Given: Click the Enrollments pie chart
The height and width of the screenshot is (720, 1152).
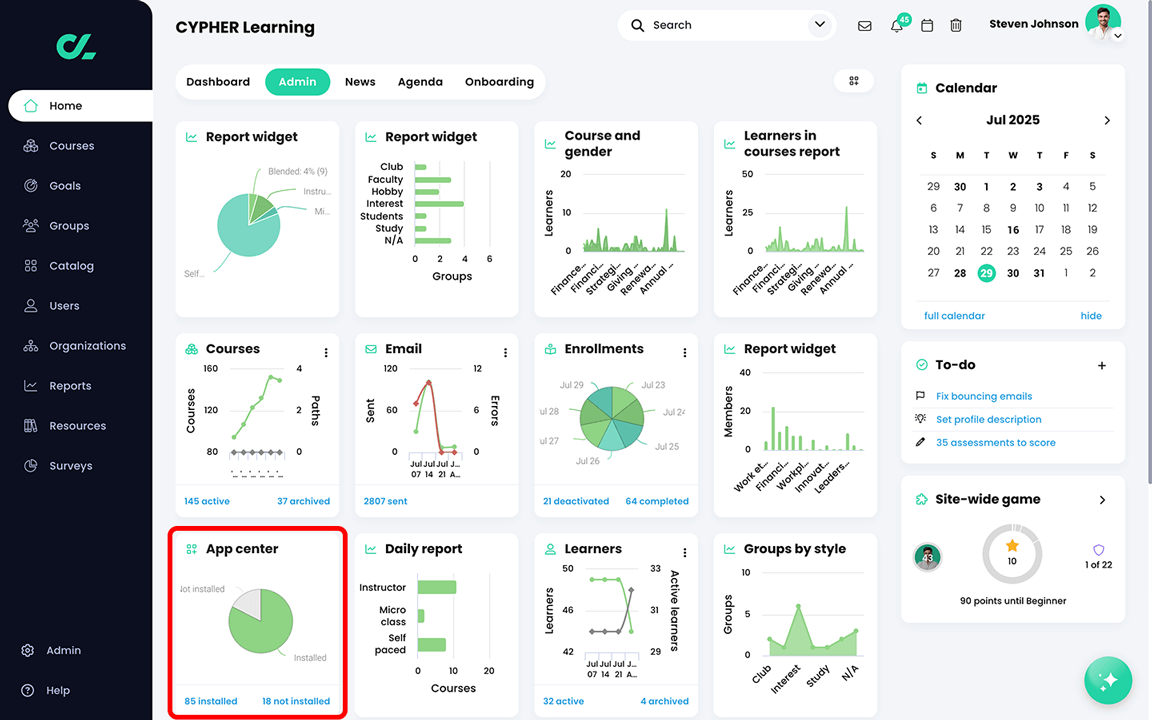Looking at the screenshot, I should tap(611, 419).
